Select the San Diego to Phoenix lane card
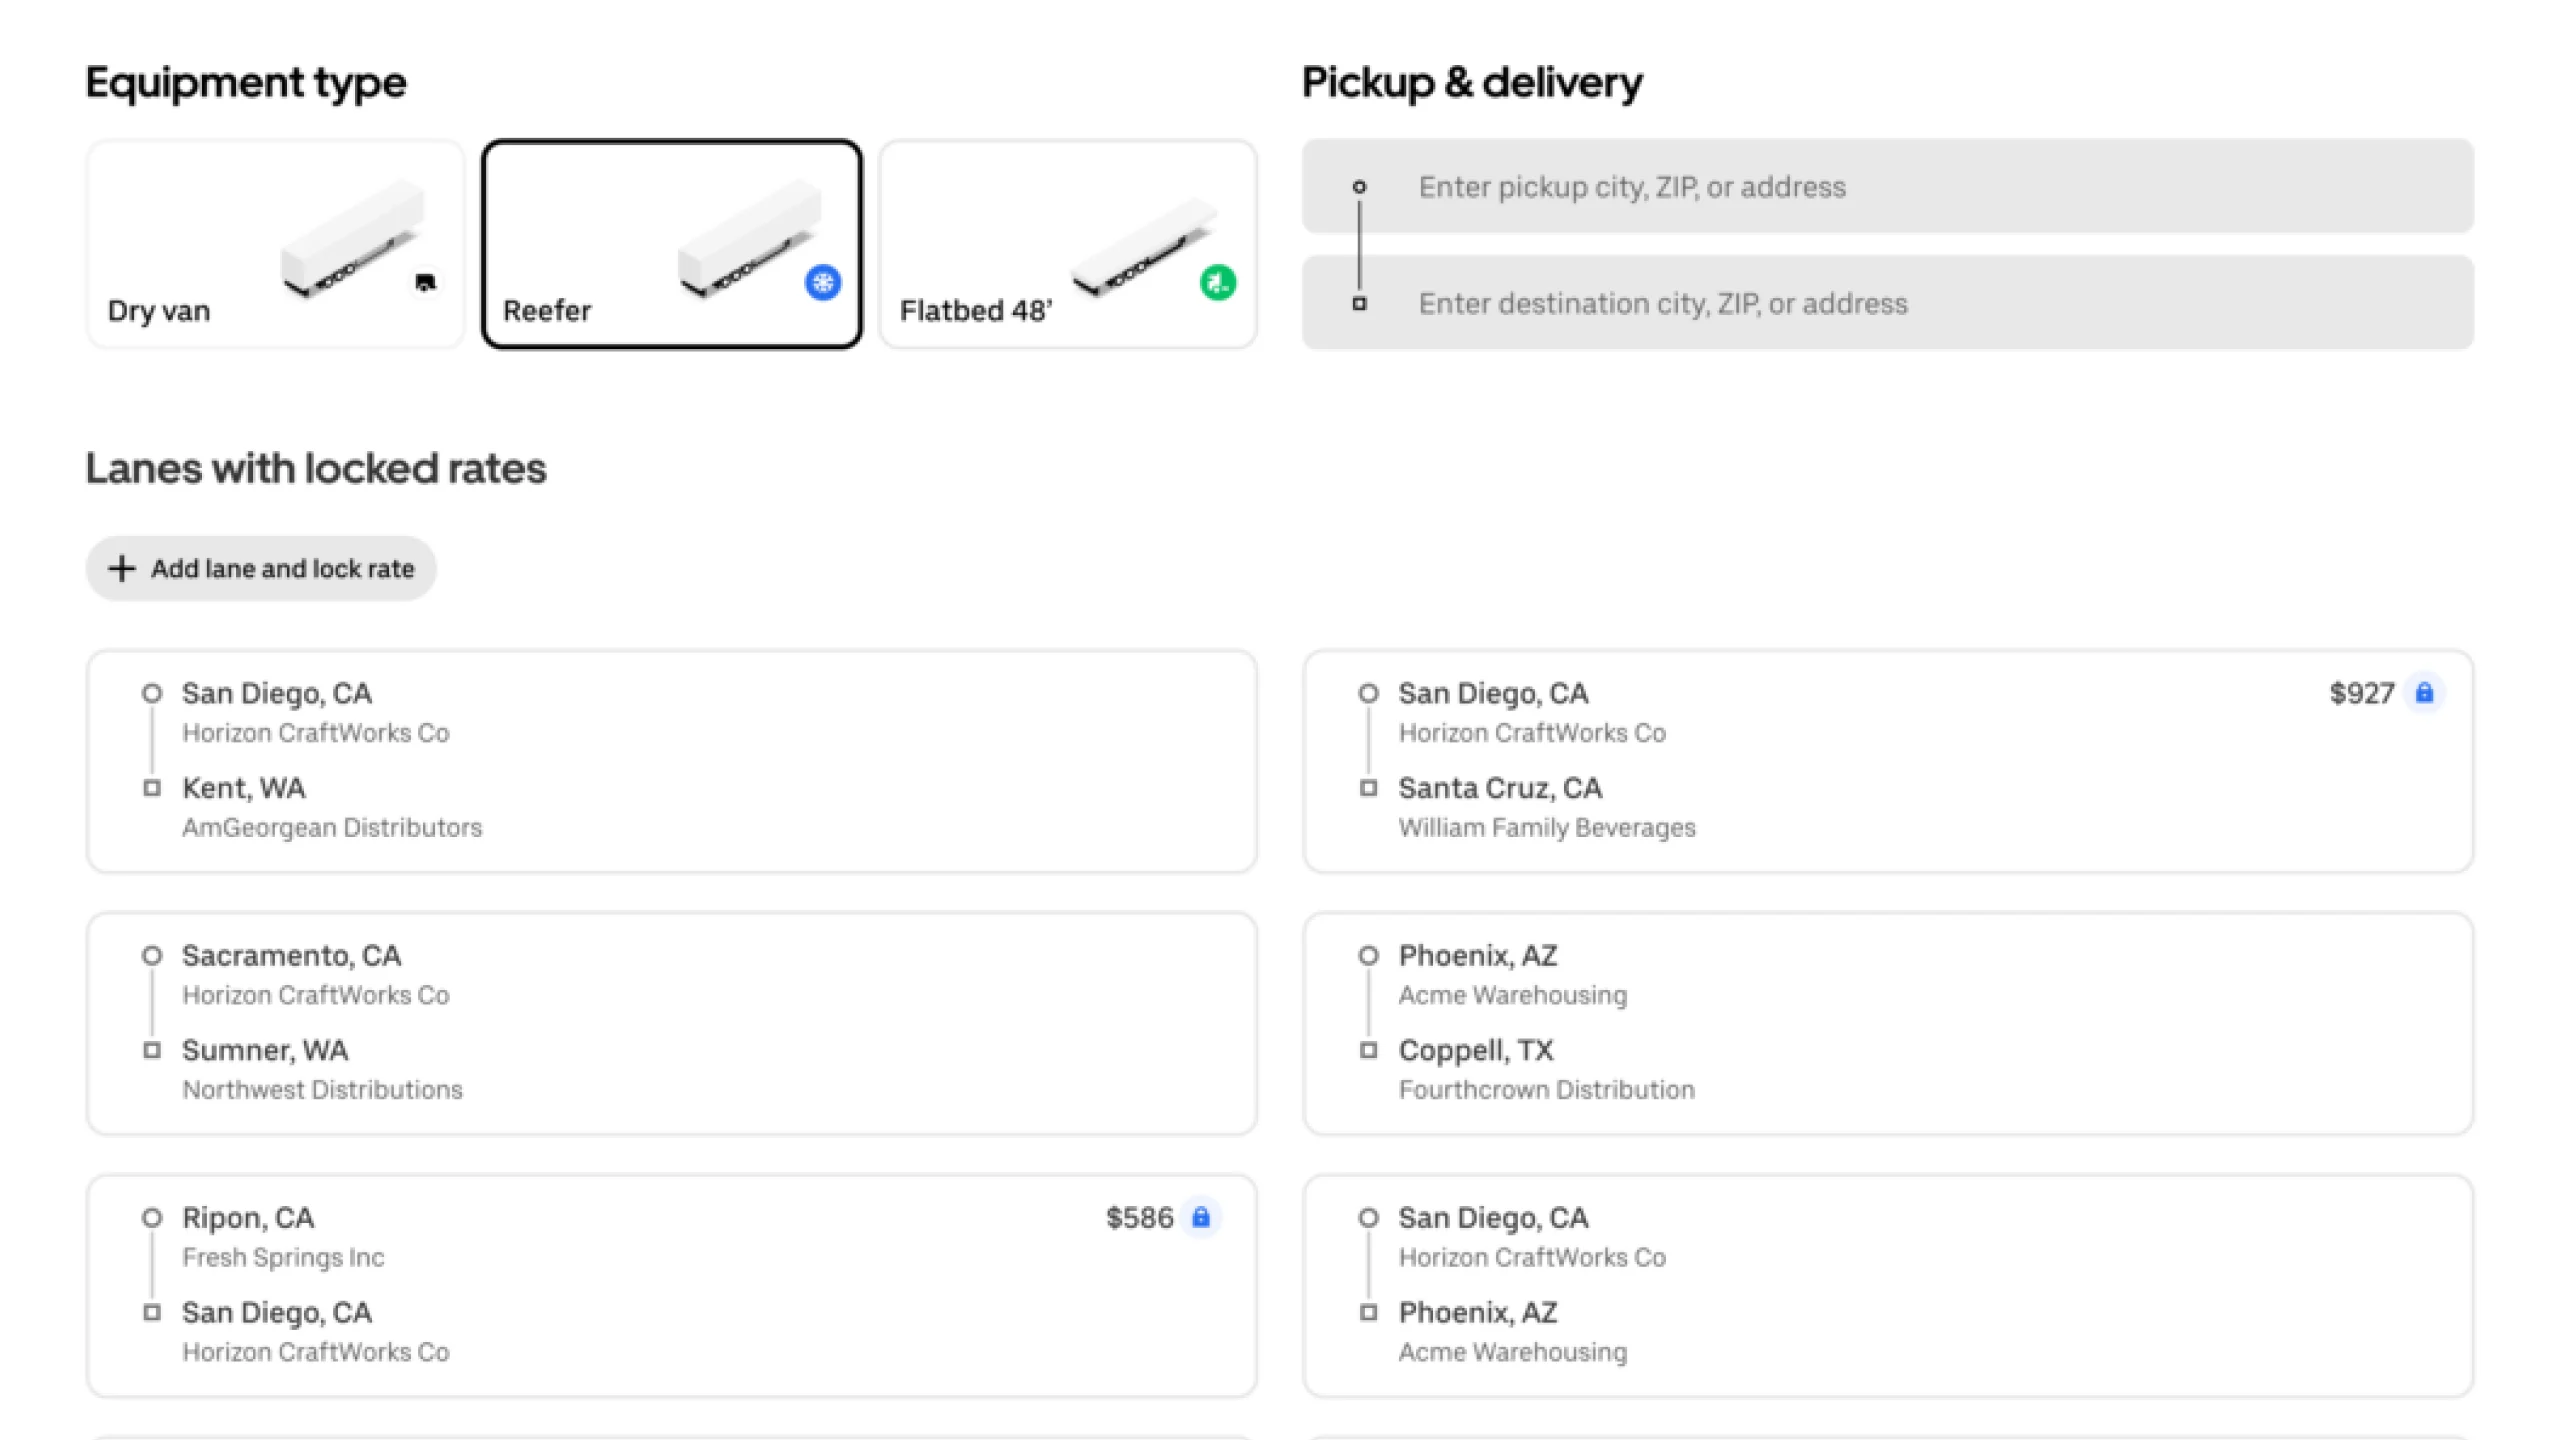This screenshot has height=1440, width=2560. coord(1886,1285)
